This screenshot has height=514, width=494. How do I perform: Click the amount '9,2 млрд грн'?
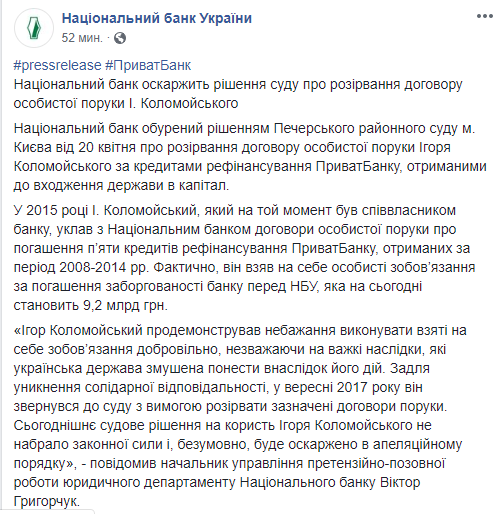[x=124, y=305]
